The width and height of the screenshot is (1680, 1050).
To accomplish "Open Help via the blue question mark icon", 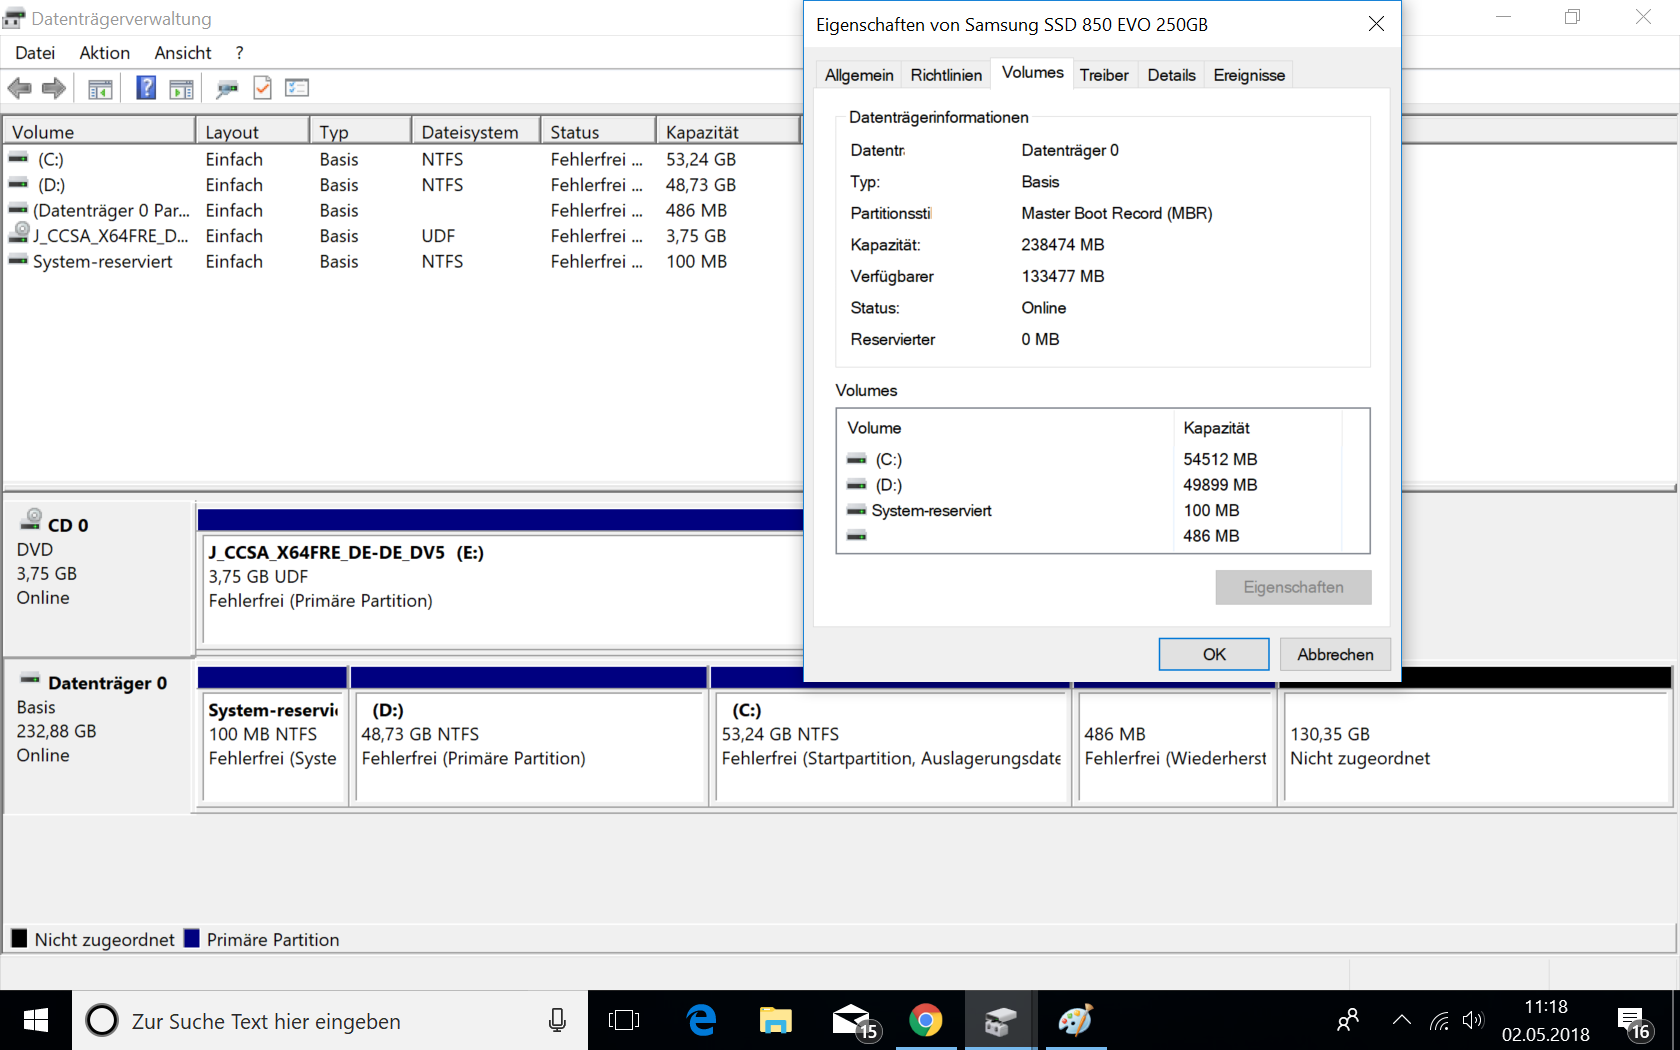I will coord(146,88).
